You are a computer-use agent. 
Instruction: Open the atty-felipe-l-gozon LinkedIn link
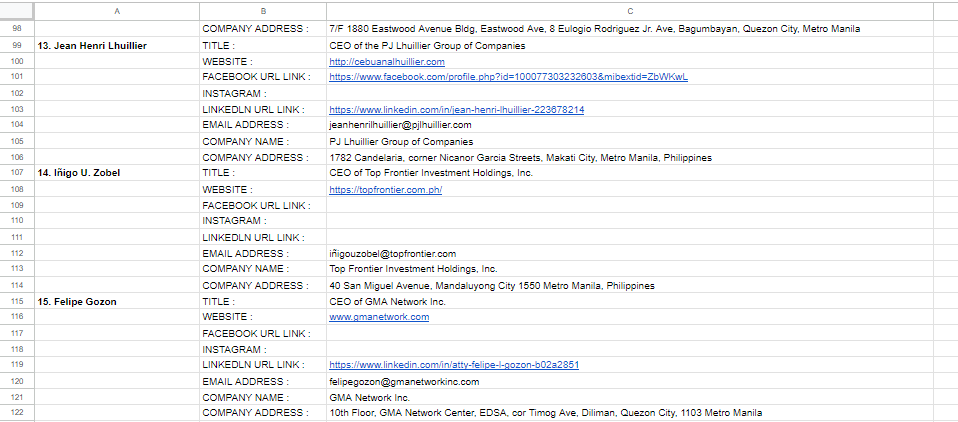454,365
